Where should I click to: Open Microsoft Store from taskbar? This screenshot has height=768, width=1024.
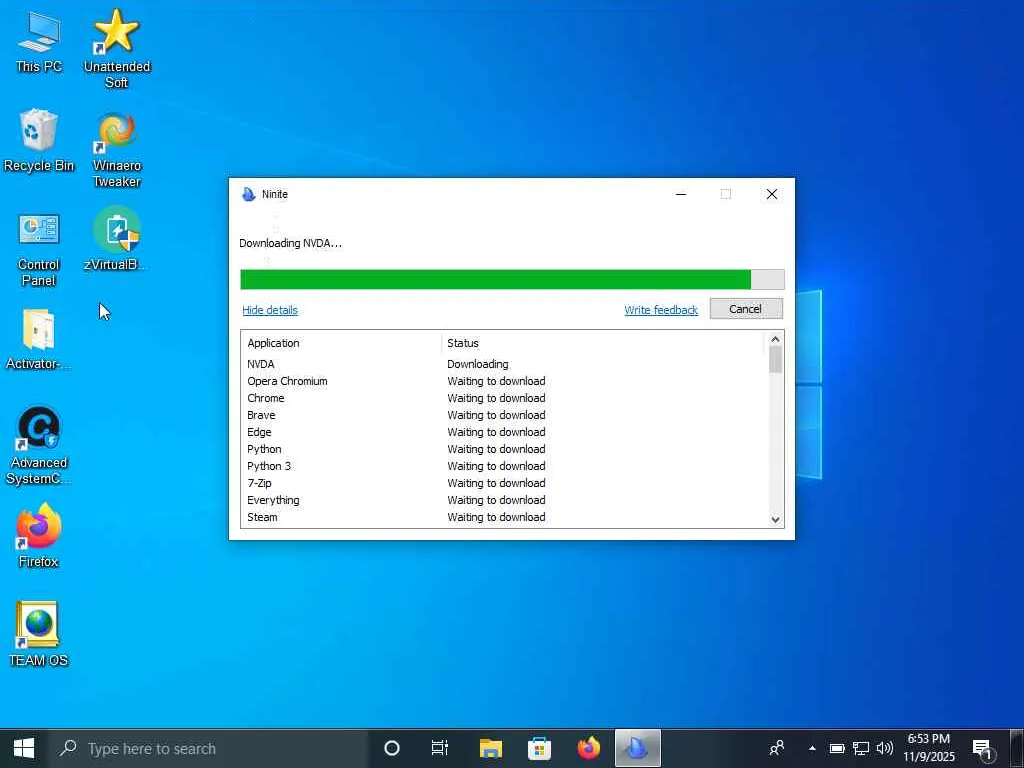(x=539, y=748)
